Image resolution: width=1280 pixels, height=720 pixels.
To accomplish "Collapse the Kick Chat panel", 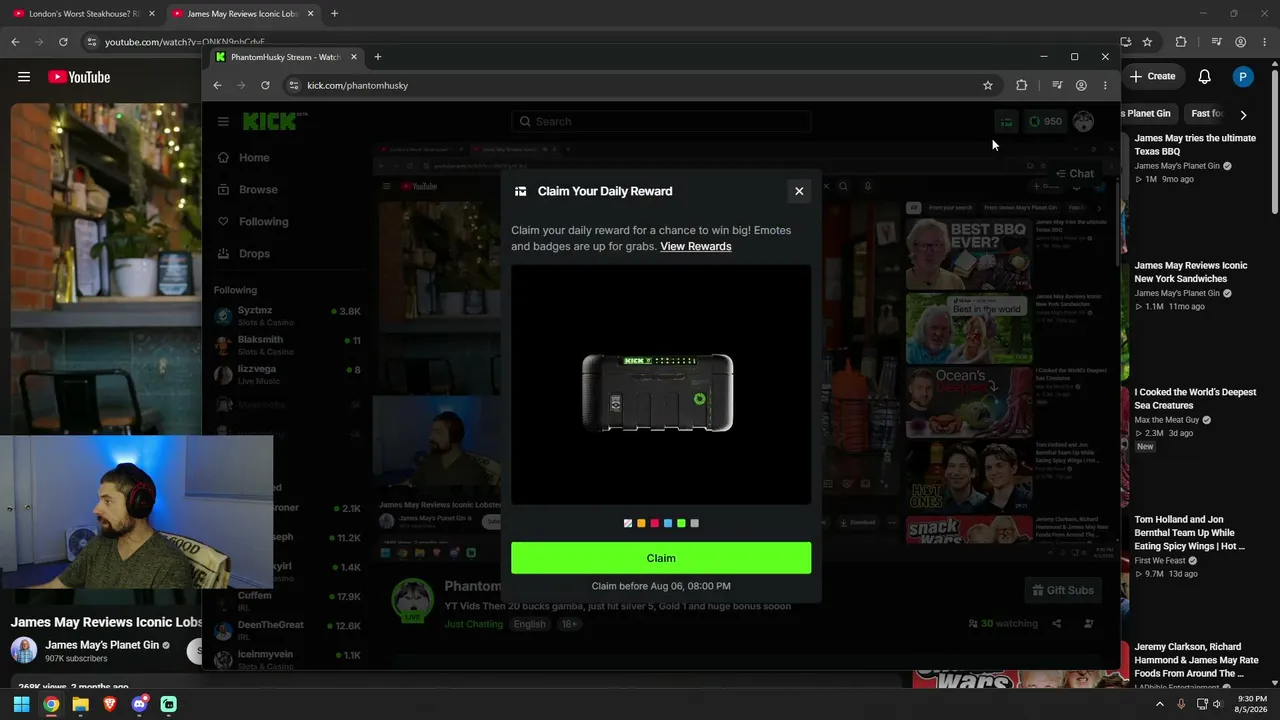I will pyautogui.click(x=1075, y=173).
